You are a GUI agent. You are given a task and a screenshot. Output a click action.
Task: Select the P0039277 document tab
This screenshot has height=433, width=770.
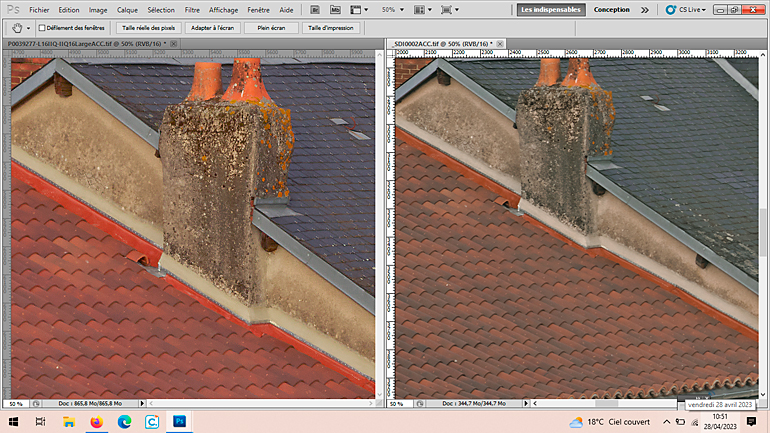(x=87, y=44)
